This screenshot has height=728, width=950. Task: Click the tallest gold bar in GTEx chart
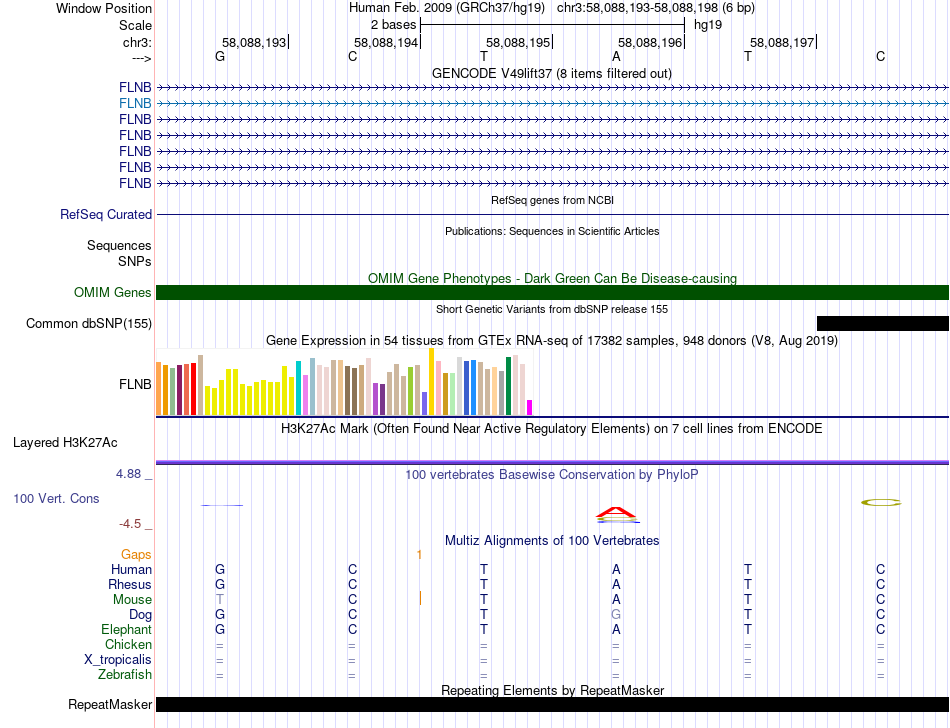[x=431, y=382]
